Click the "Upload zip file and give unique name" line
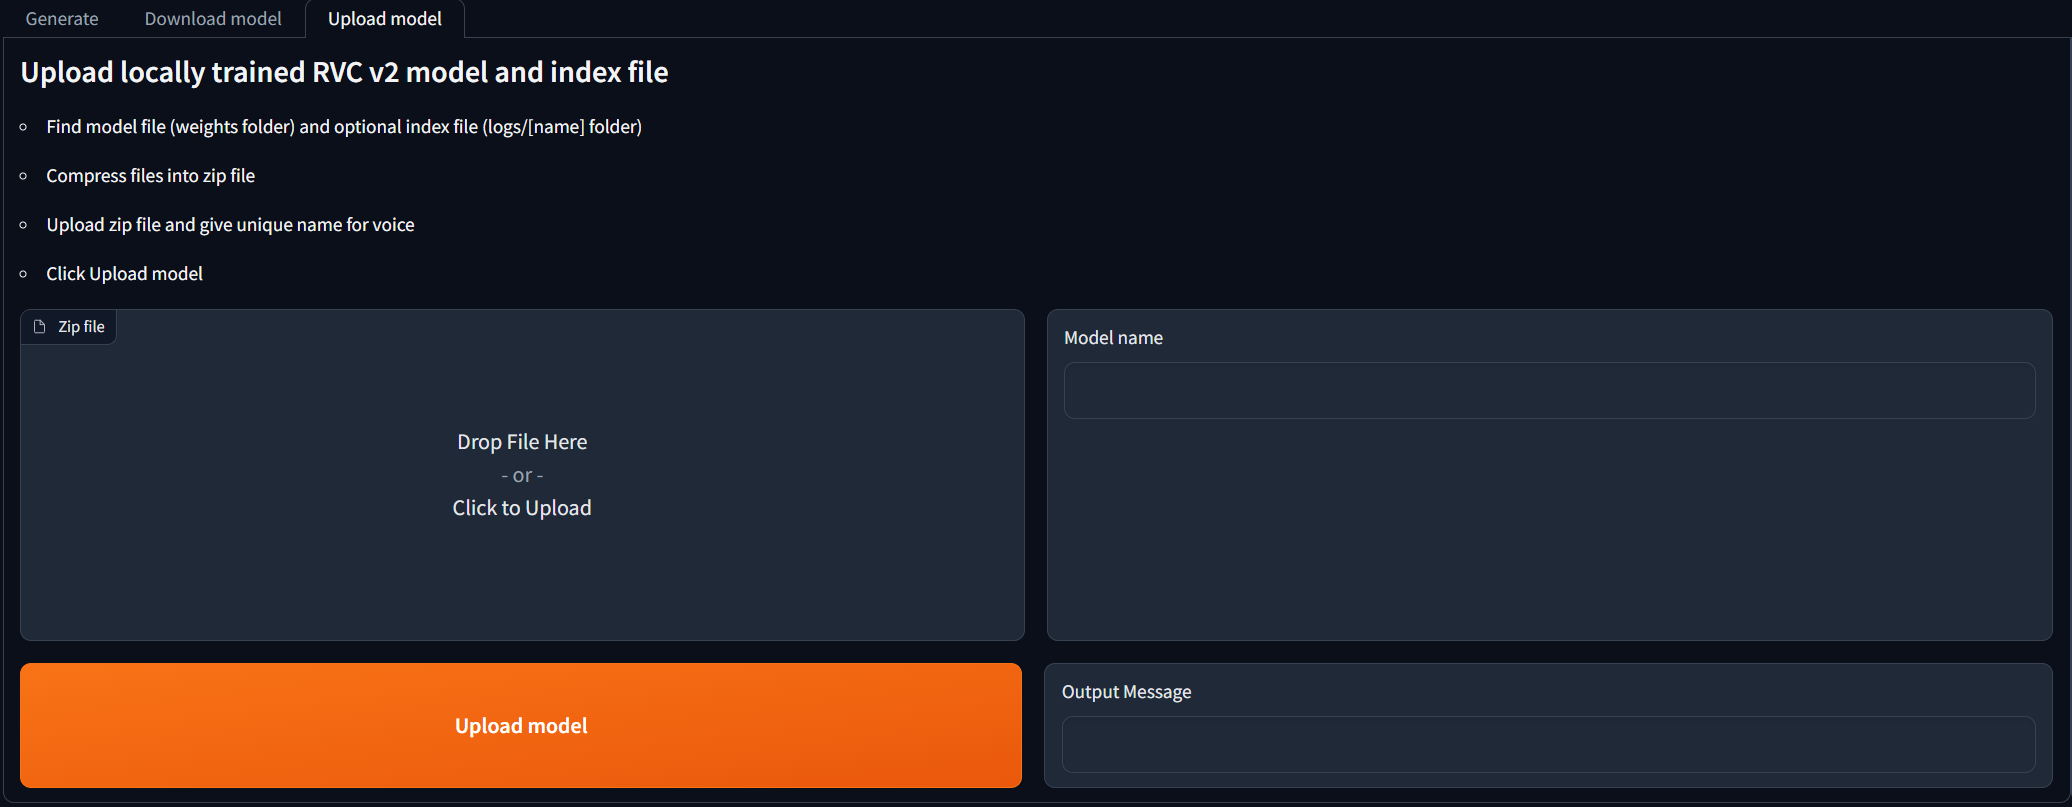This screenshot has width=2072, height=807. click(x=230, y=225)
